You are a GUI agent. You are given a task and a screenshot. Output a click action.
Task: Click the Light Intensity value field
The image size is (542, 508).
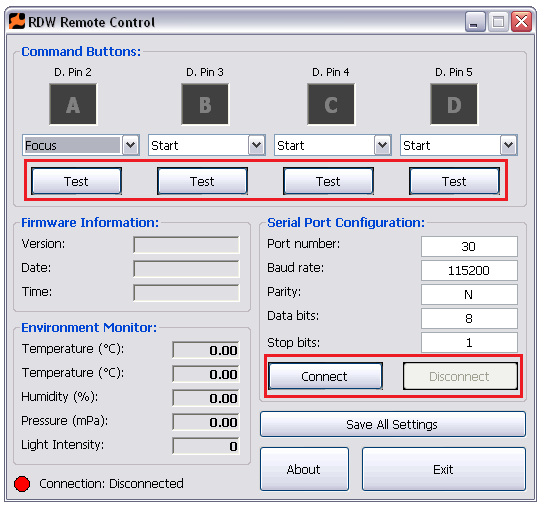pos(206,446)
